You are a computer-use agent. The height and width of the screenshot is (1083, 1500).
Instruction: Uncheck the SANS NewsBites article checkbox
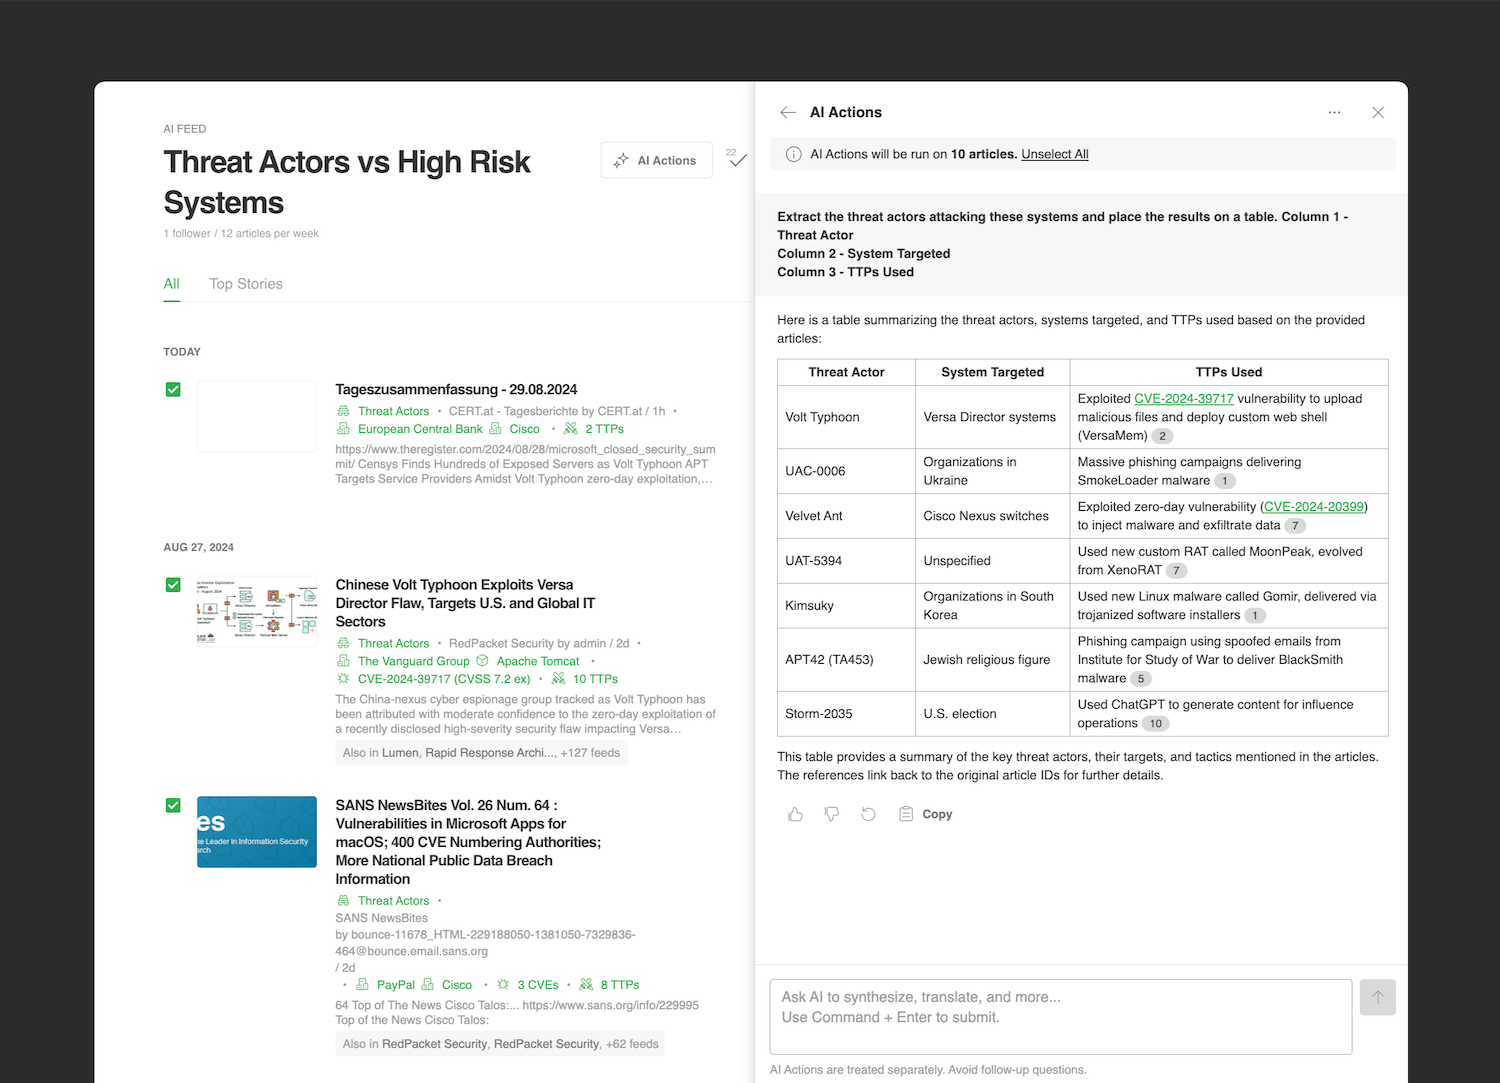click(173, 805)
